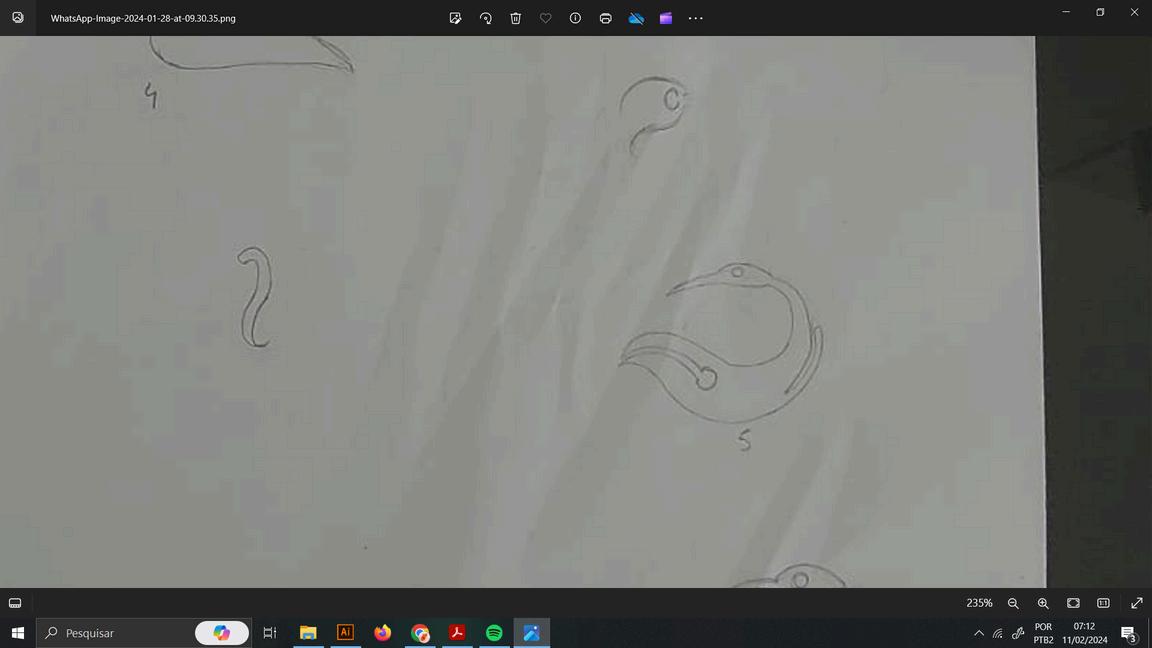Click the Photos app taskbar icon
This screenshot has width=1152, height=648.
[532, 633]
